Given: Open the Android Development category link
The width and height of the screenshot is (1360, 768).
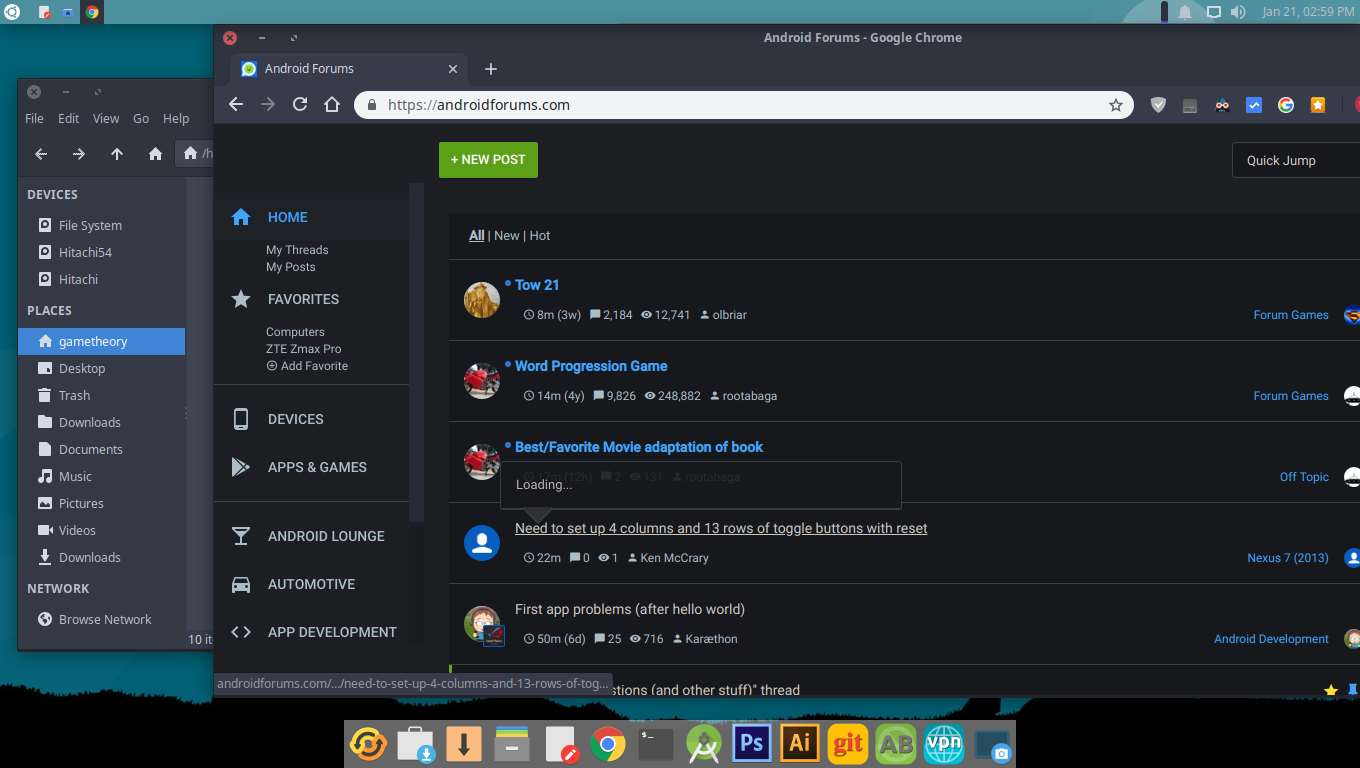Looking at the screenshot, I should (1271, 639).
